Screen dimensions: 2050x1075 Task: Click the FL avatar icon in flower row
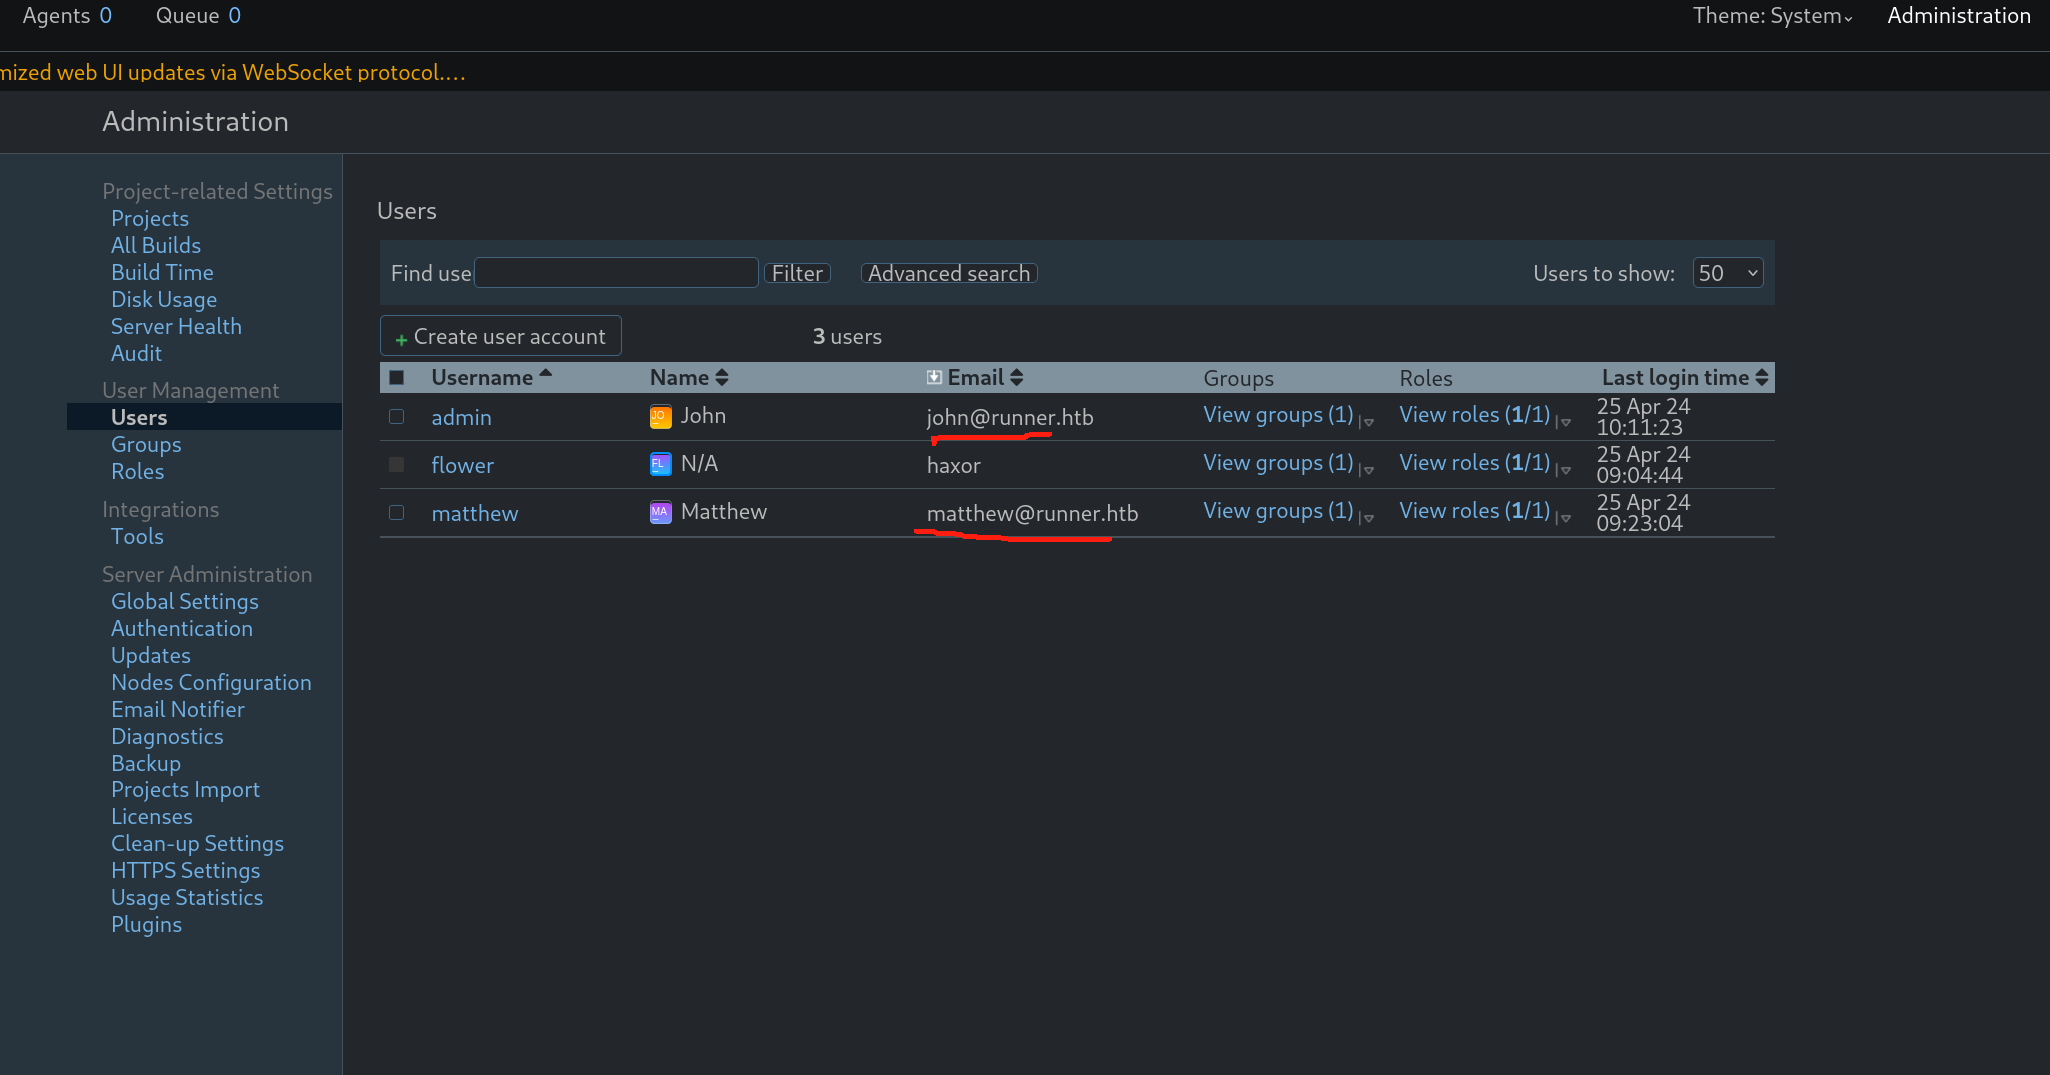coord(660,464)
